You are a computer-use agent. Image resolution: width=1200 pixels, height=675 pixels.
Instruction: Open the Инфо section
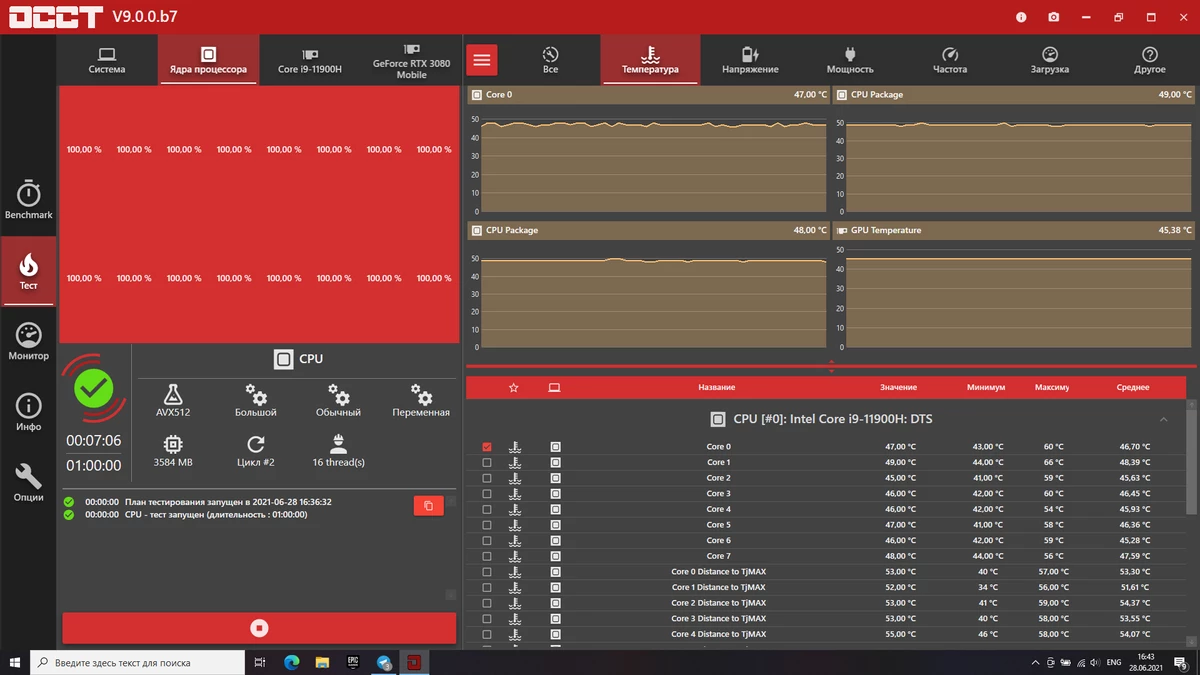click(x=28, y=412)
